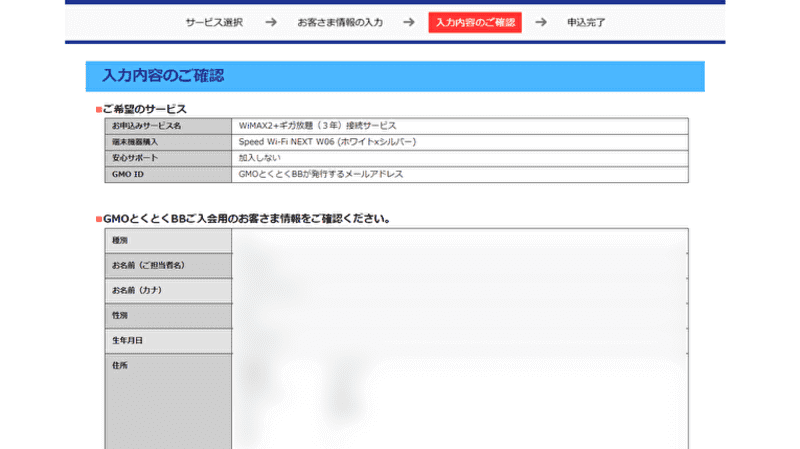Click the 加入しない support value
The width and height of the screenshot is (800, 449).
[259, 158]
